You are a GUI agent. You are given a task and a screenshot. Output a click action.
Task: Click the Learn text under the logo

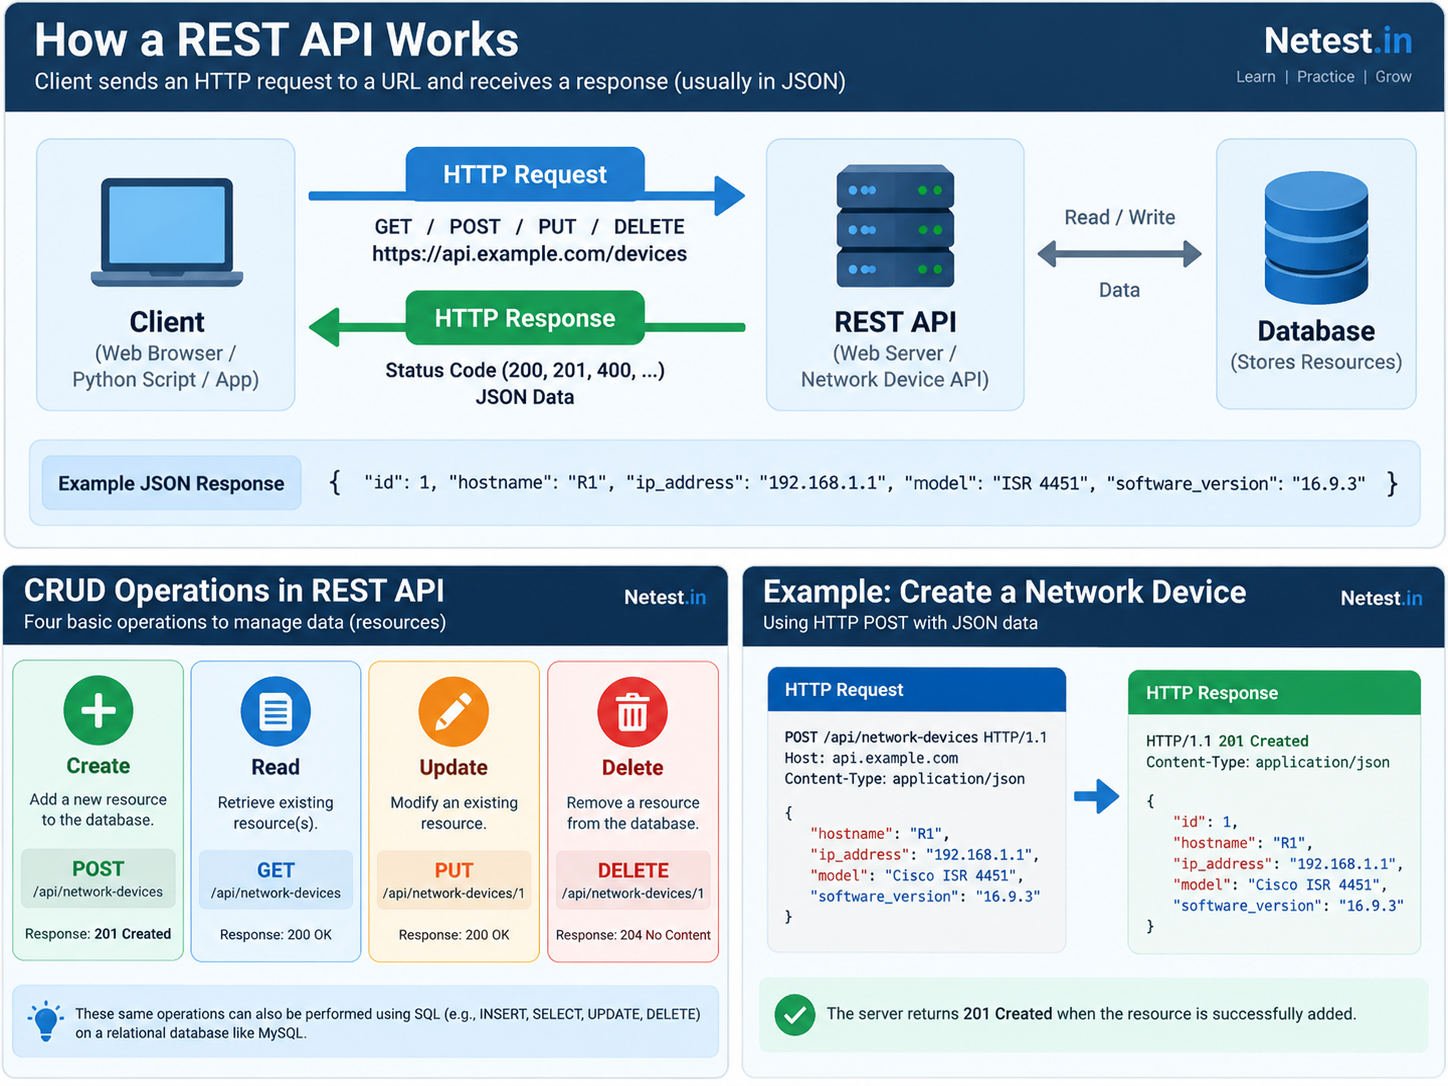coord(1255,77)
